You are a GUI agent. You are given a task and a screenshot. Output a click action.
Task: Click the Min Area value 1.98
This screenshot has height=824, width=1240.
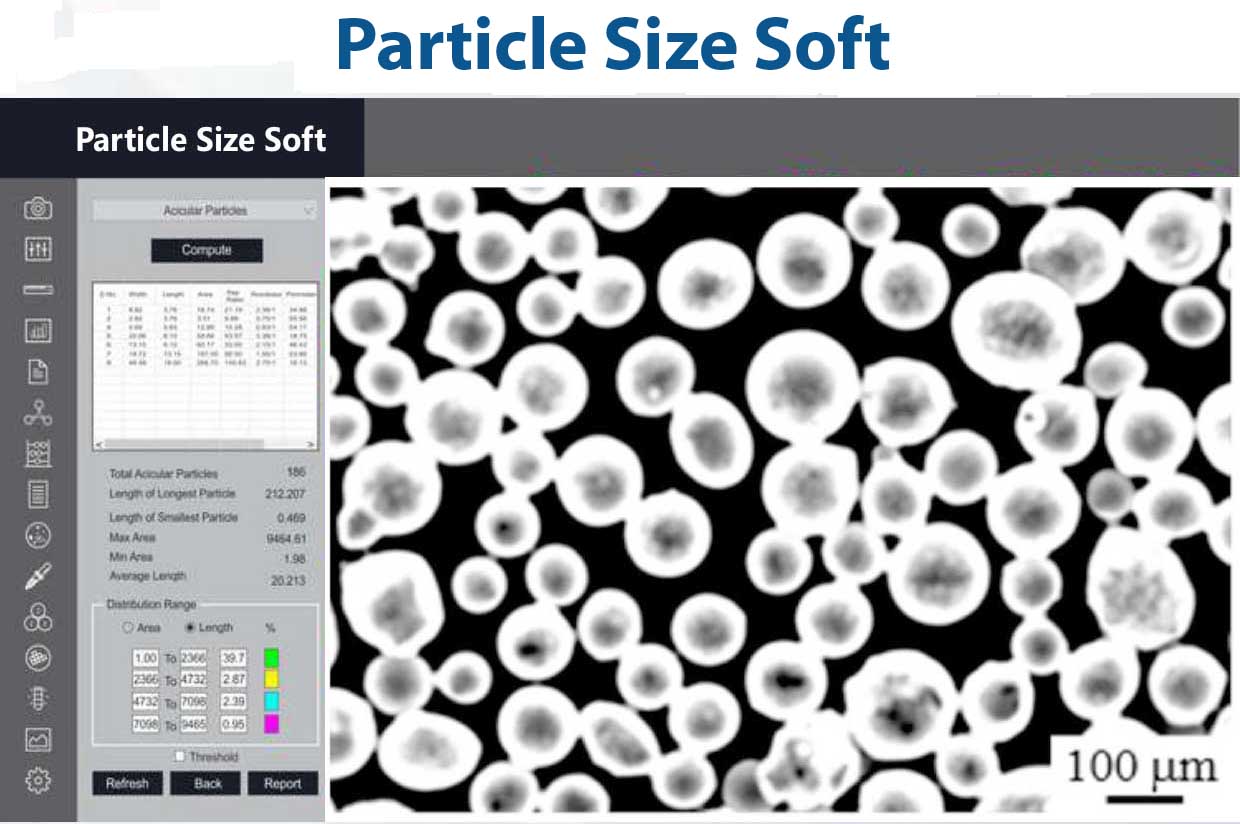295,558
